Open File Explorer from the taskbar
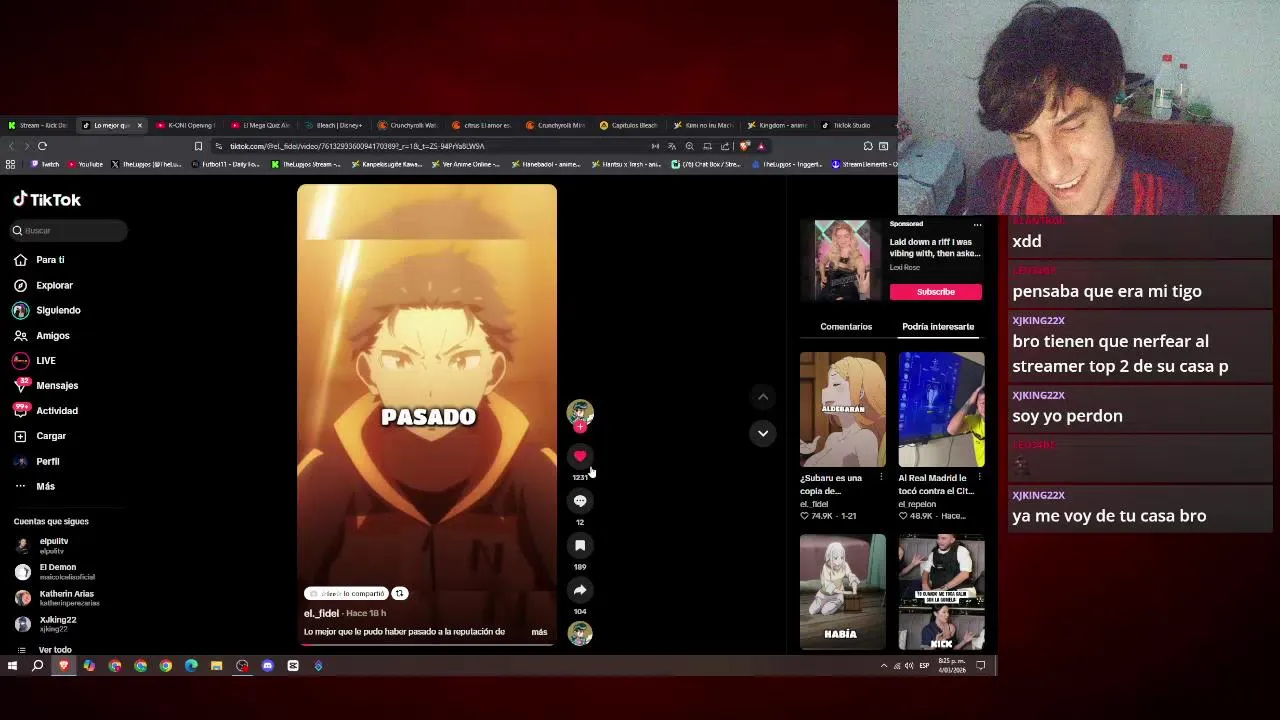The image size is (1280, 720). [x=216, y=666]
